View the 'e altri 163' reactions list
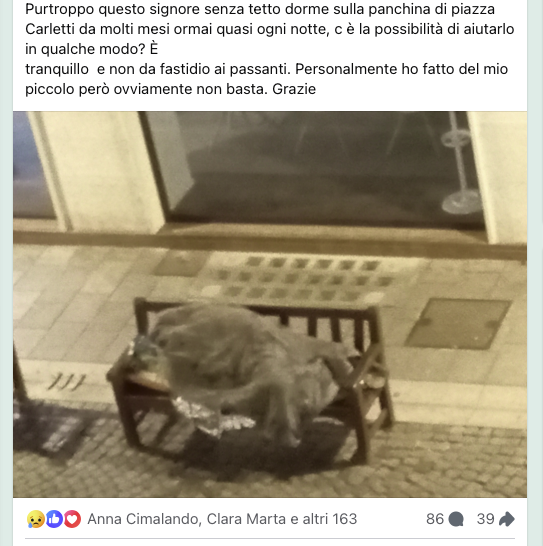 click(x=324, y=519)
